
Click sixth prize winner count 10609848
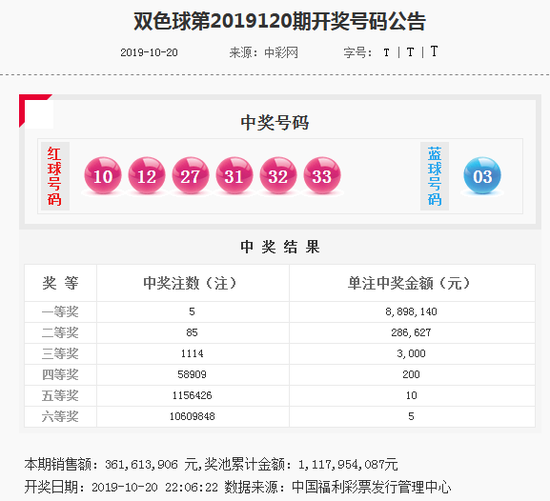[192, 416]
